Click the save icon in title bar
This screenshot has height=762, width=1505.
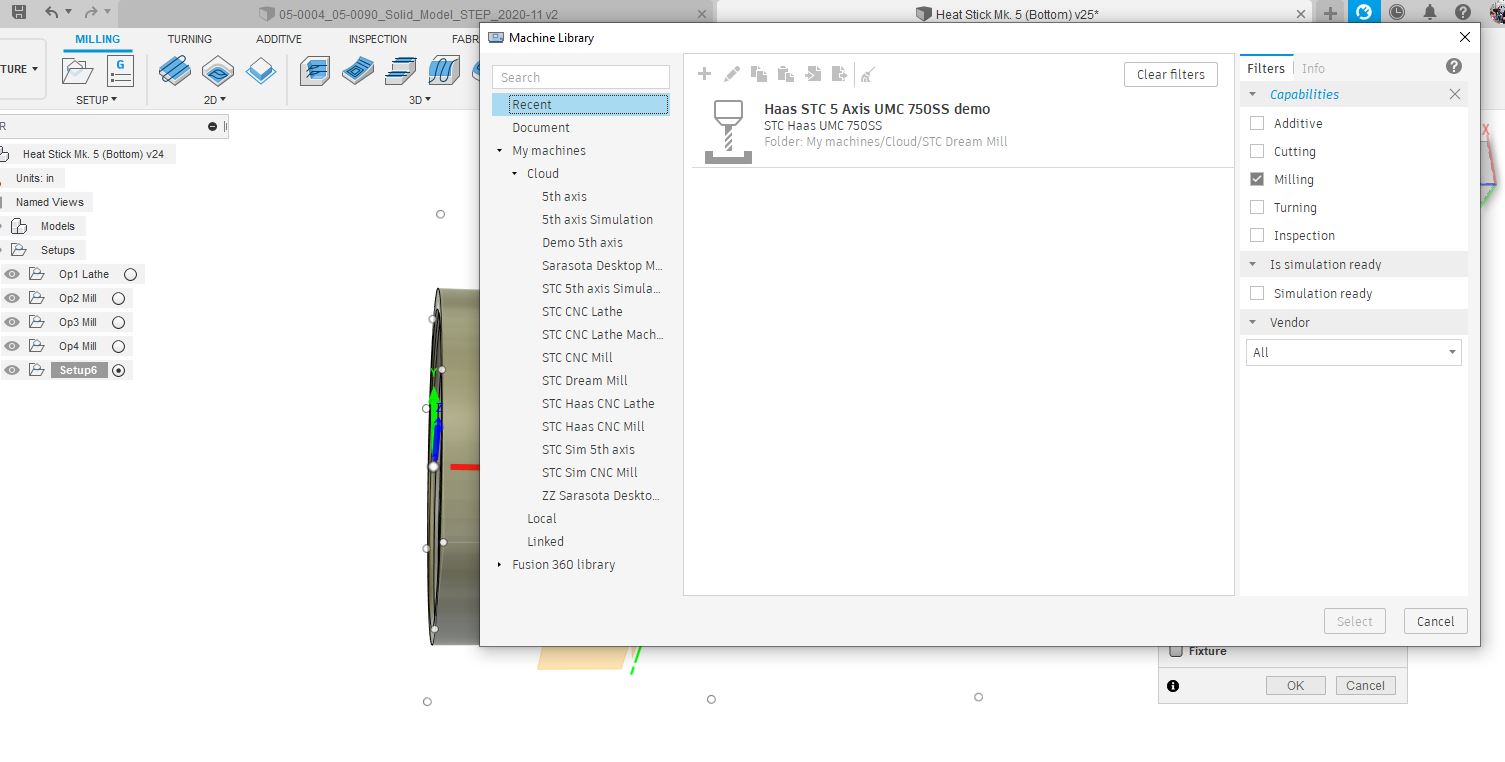click(19, 13)
